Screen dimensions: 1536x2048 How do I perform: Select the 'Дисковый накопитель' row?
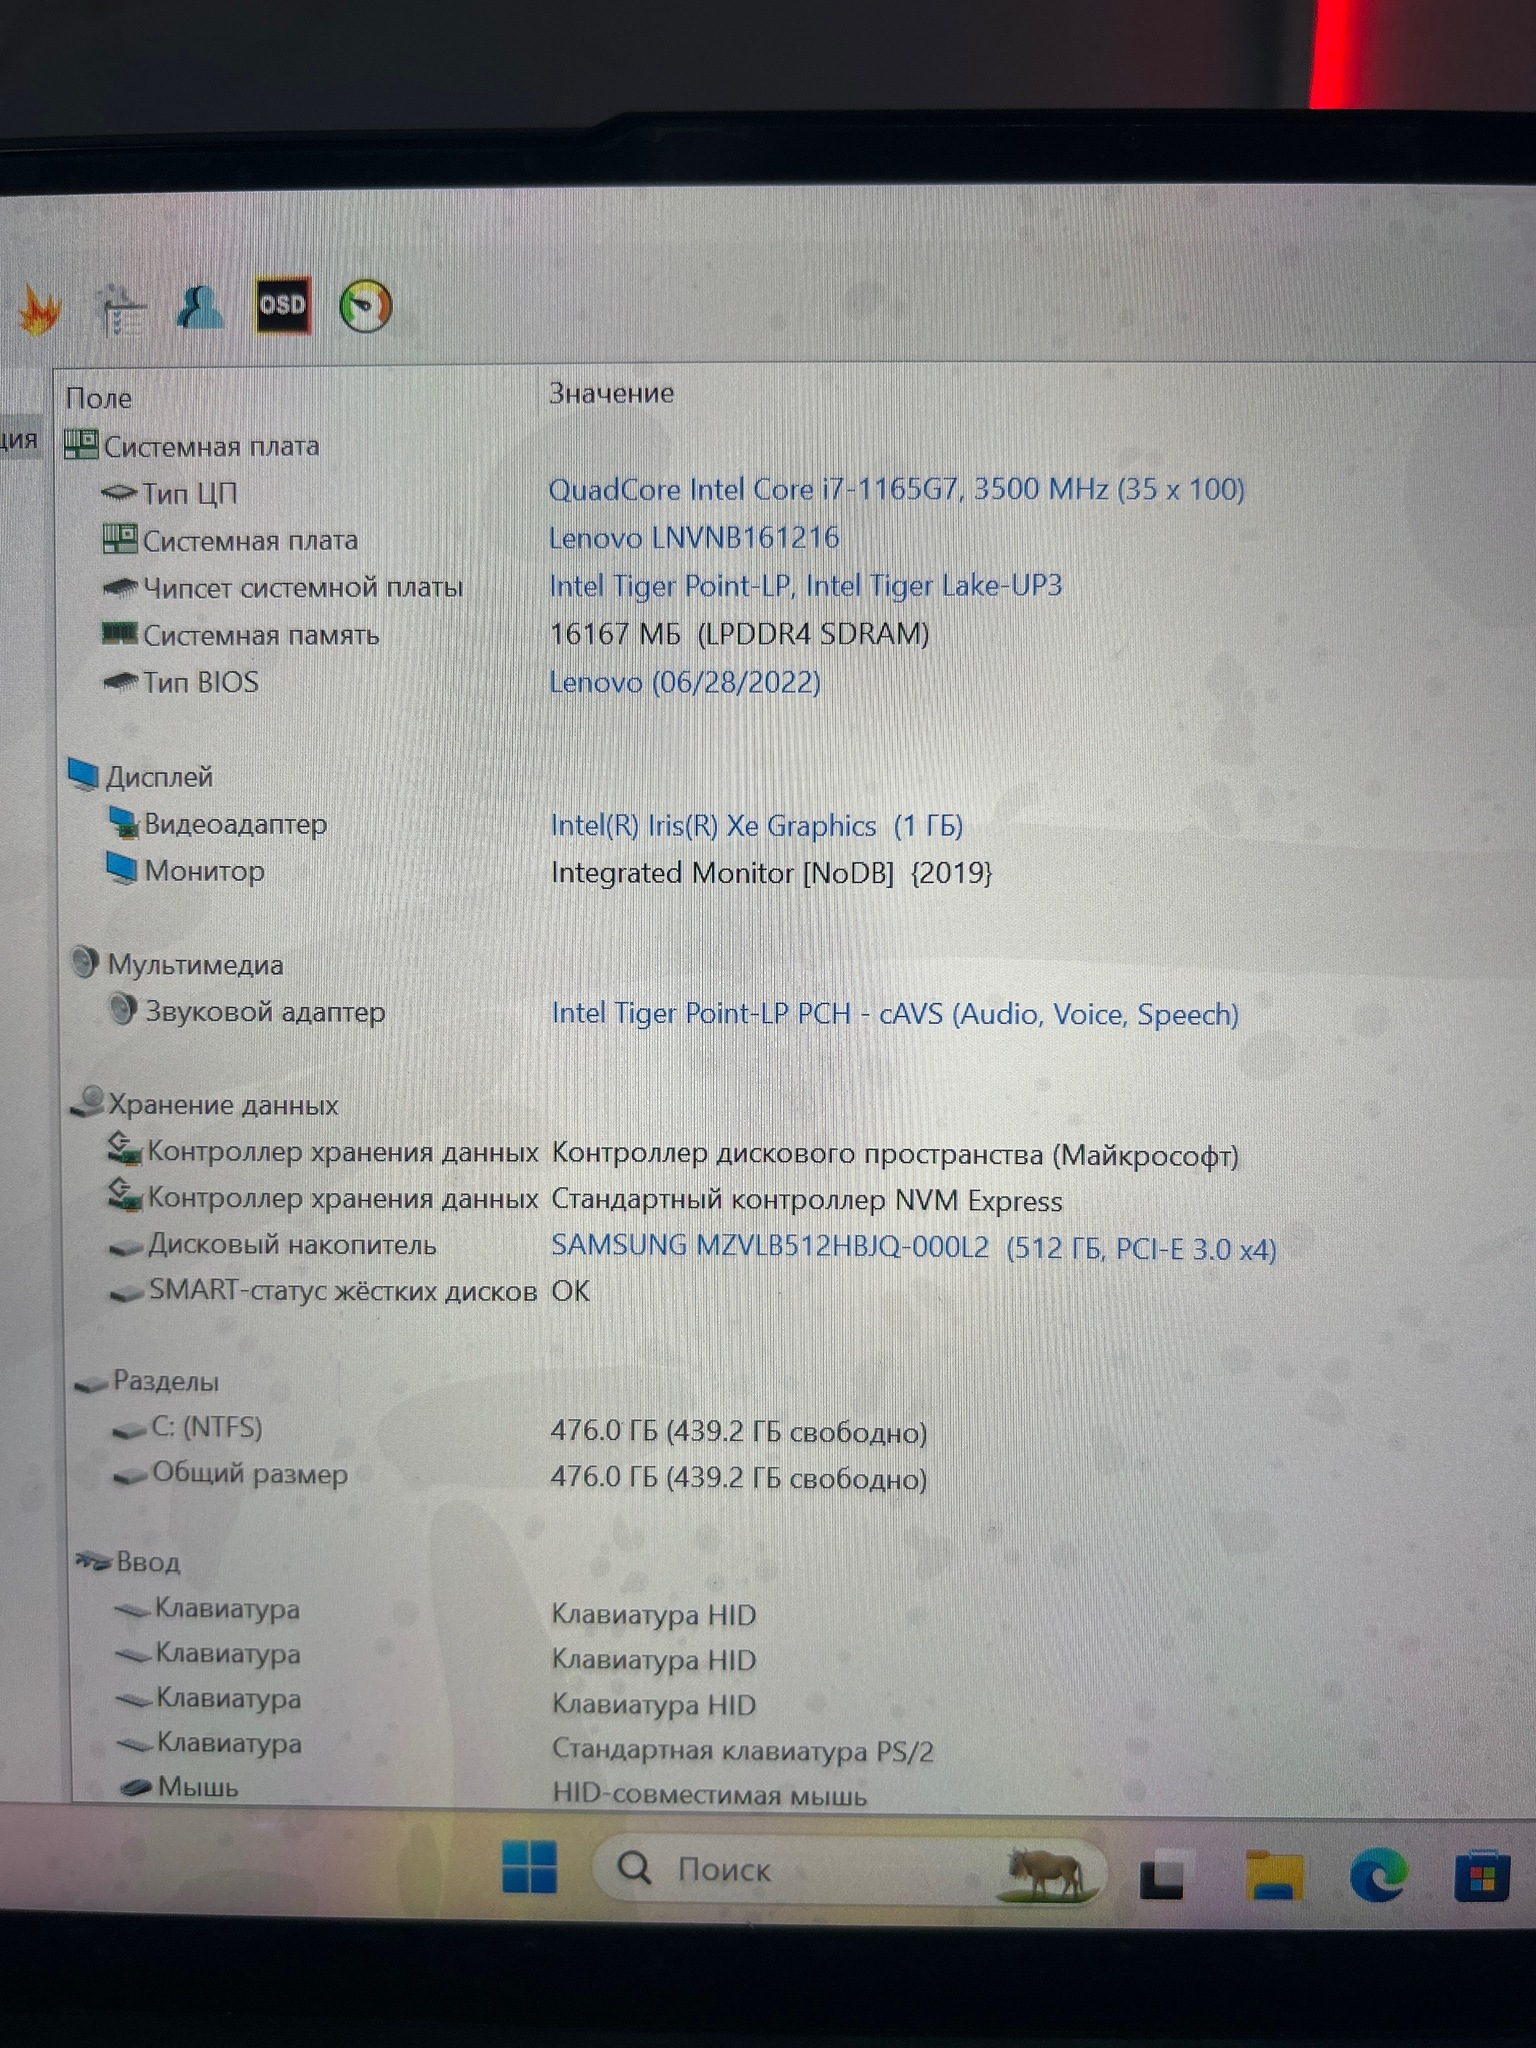coord(273,1245)
